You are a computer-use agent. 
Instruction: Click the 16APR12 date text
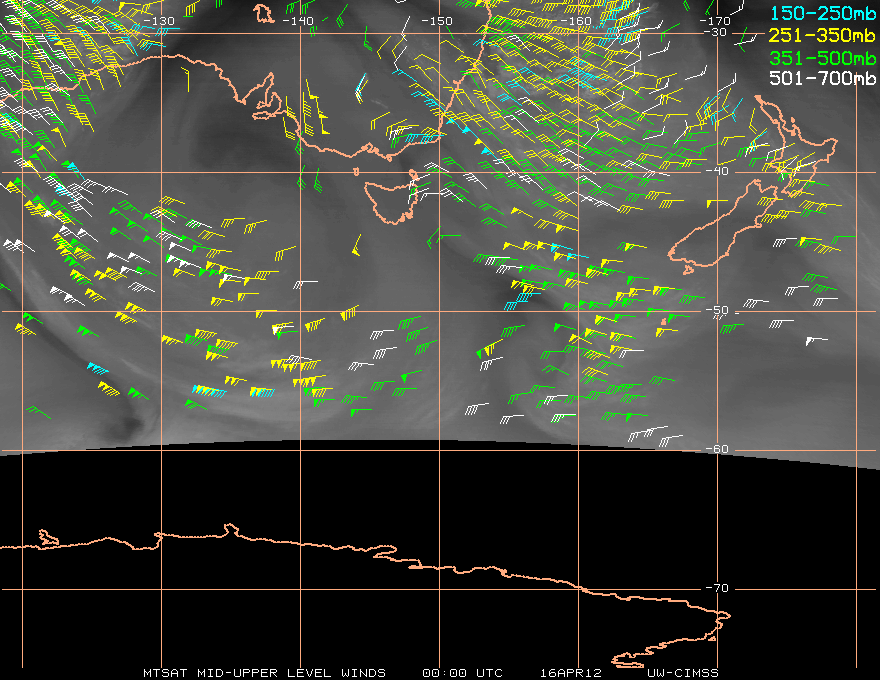(569, 672)
